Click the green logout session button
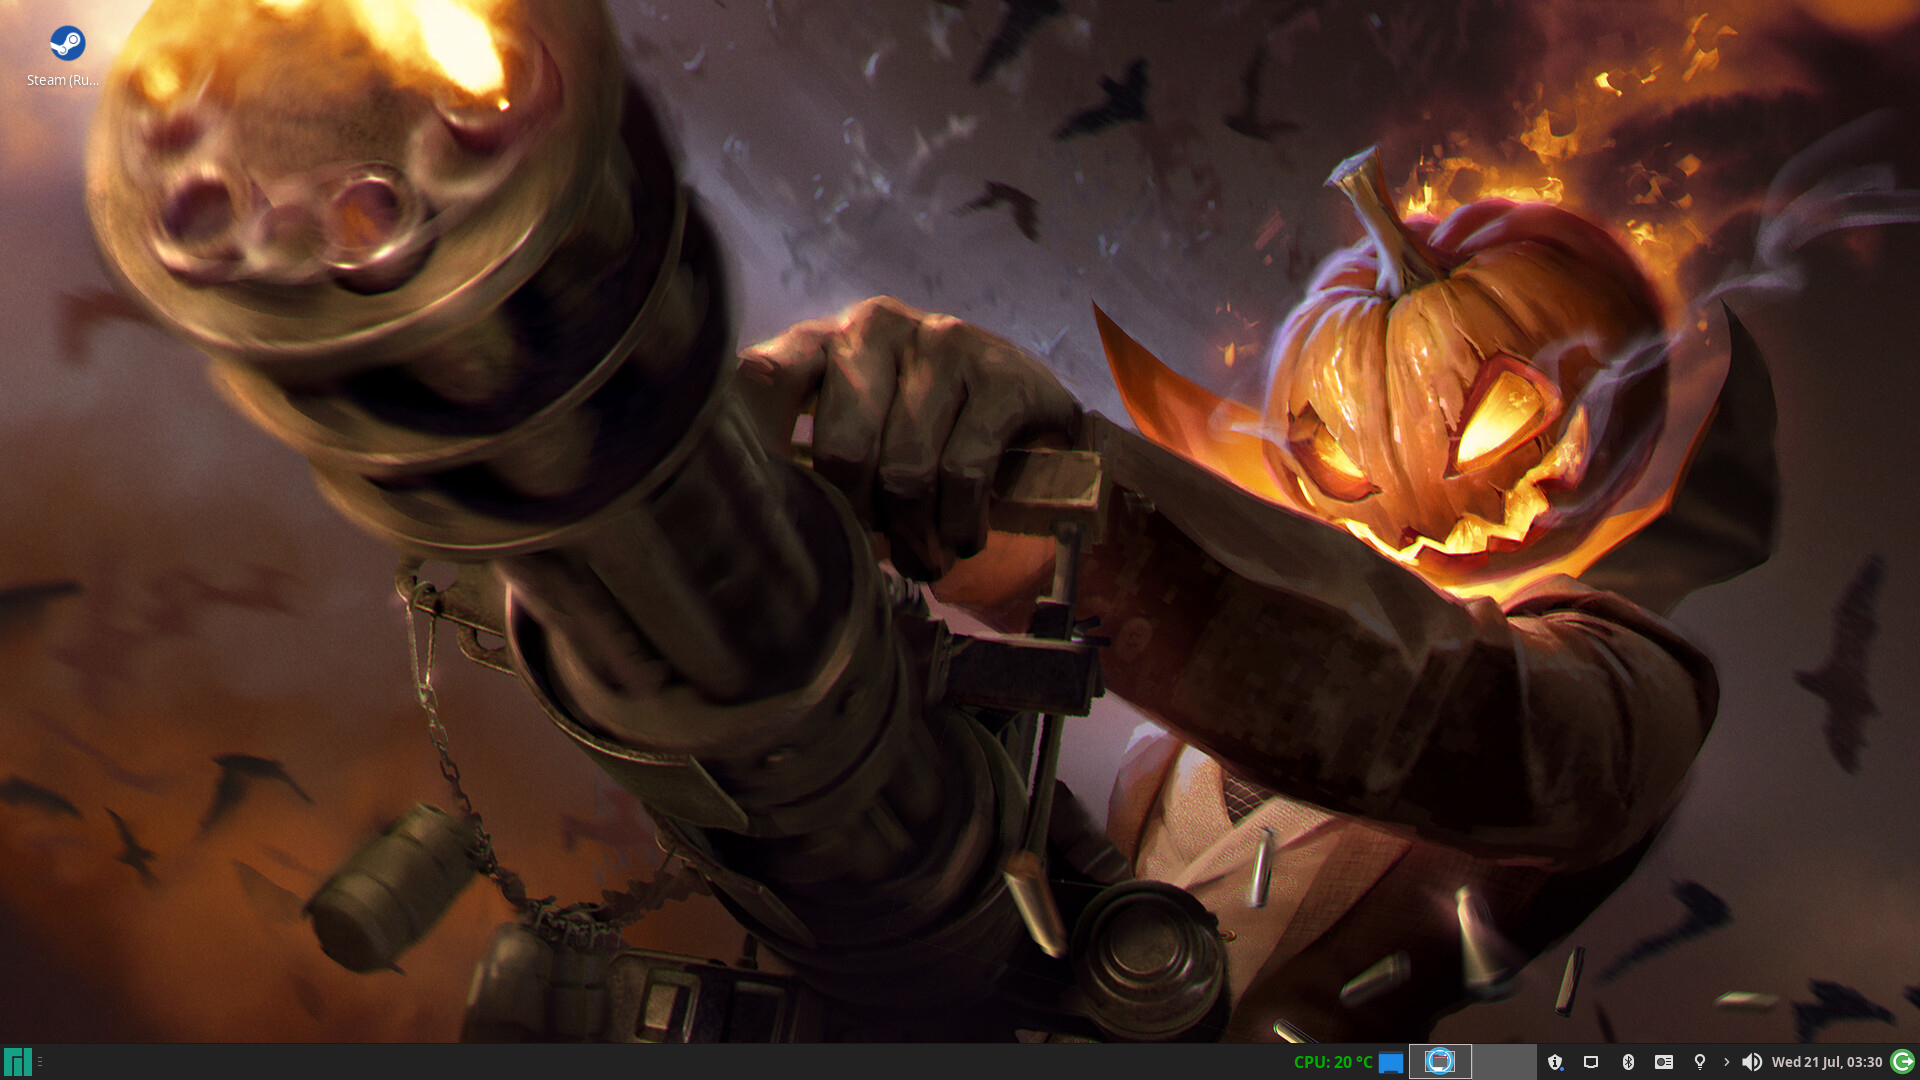This screenshot has height=1080, width=1920. [x=1903, y=1061]
